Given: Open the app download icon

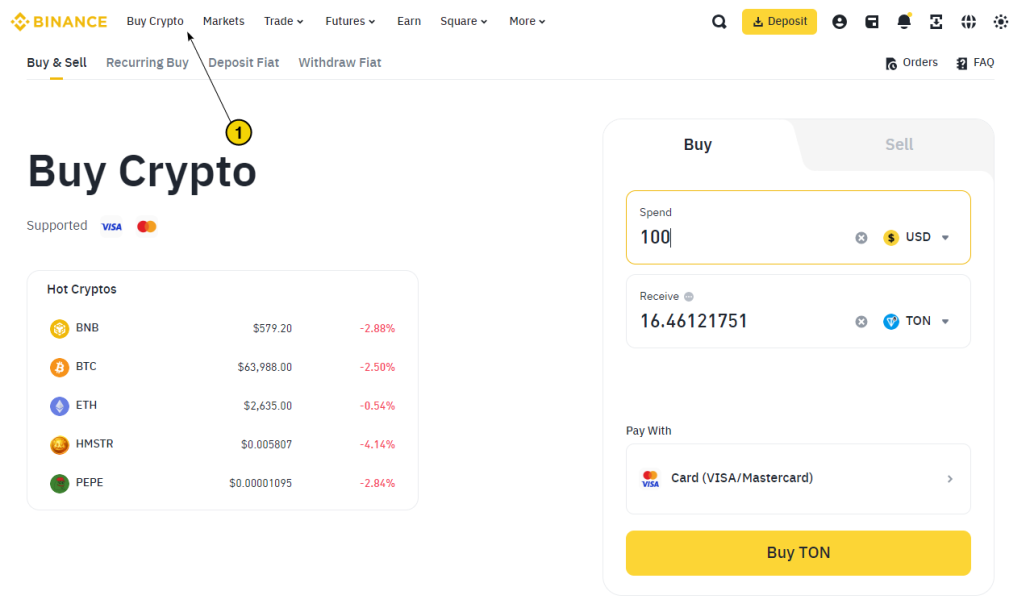Looking at the screenshot, I should [936, 20].
